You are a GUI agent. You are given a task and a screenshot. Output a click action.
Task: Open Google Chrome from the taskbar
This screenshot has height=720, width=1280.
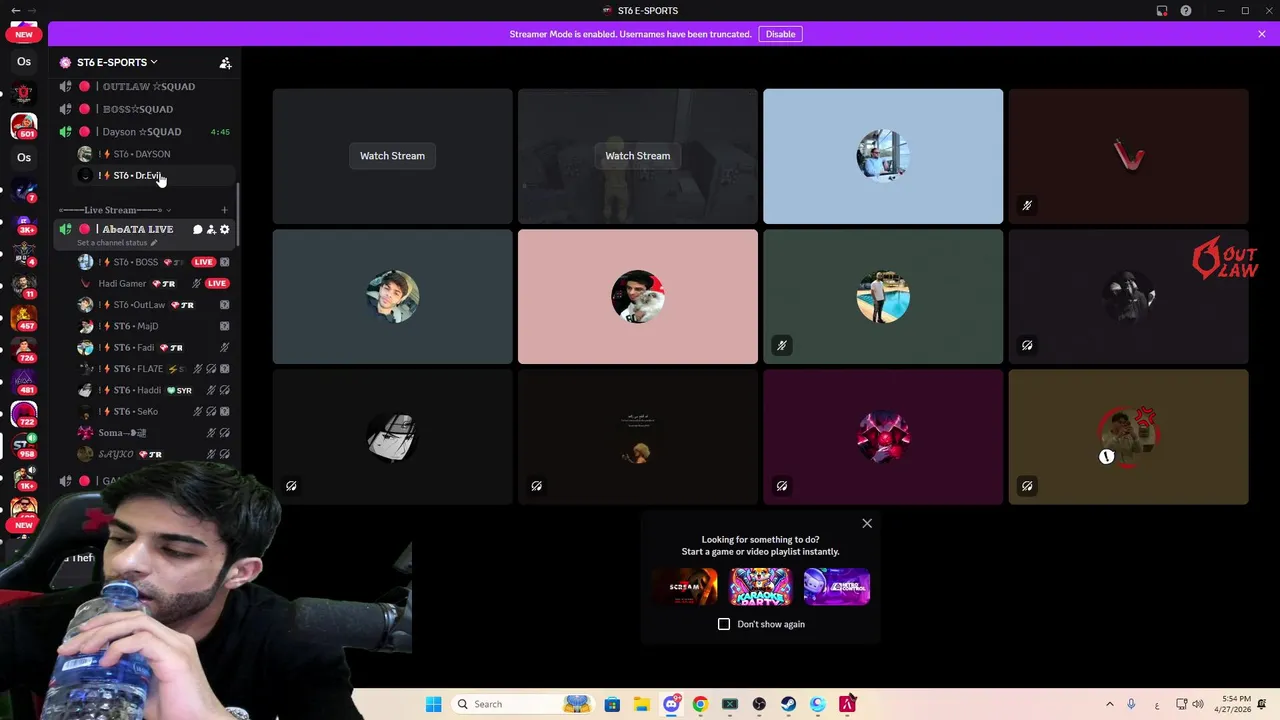point(700,704)
